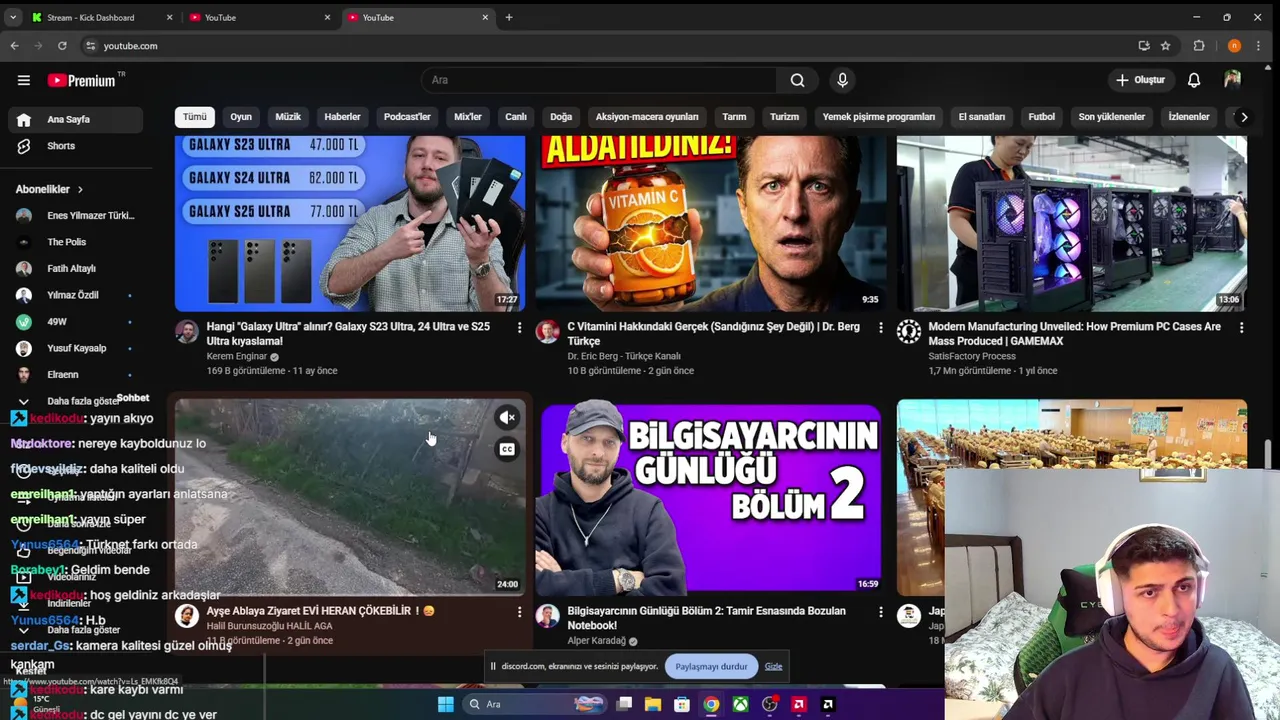Click Paylaşmayı durdur button
Image resolution: width=1280 pixels, height=720 pixels.
pyautogui.click(x=711, y=667)
